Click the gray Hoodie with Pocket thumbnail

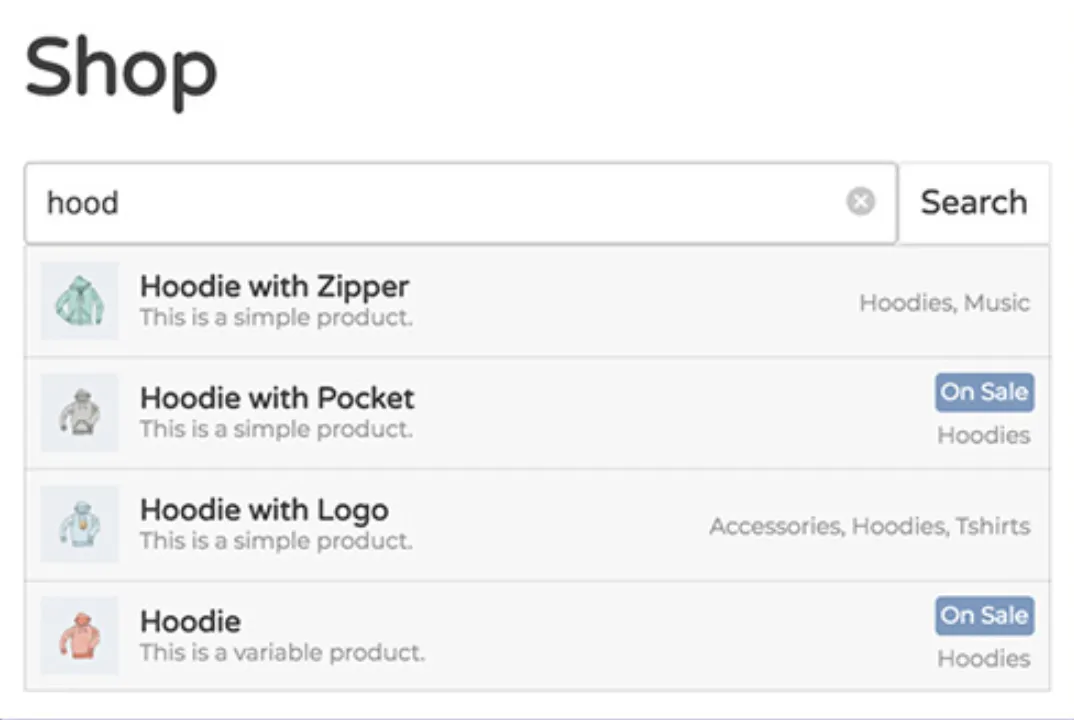[x=80, y=413]
